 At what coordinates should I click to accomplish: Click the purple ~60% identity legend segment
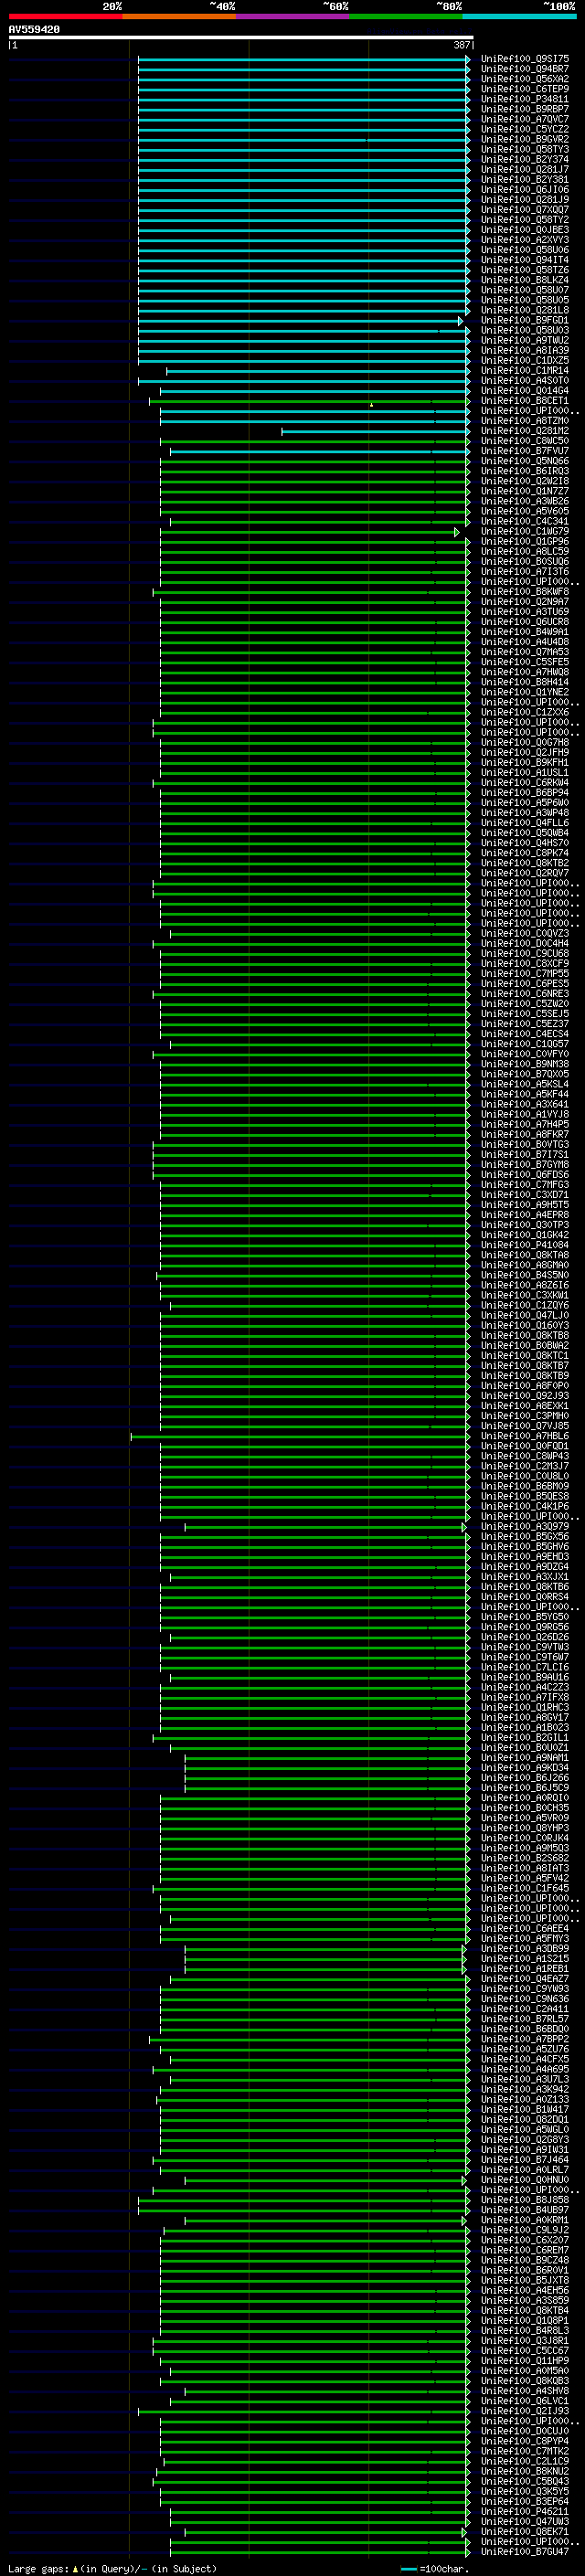pos(293,16)
